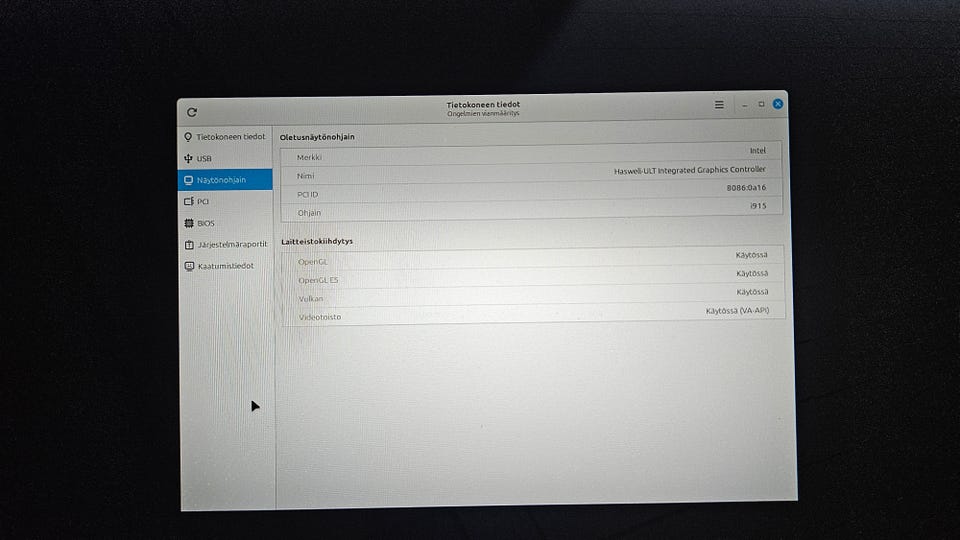The width and height of the screenshot is (960, 540).
Task: Click the card icon beside PCI
Action: [x=189, y=201]
